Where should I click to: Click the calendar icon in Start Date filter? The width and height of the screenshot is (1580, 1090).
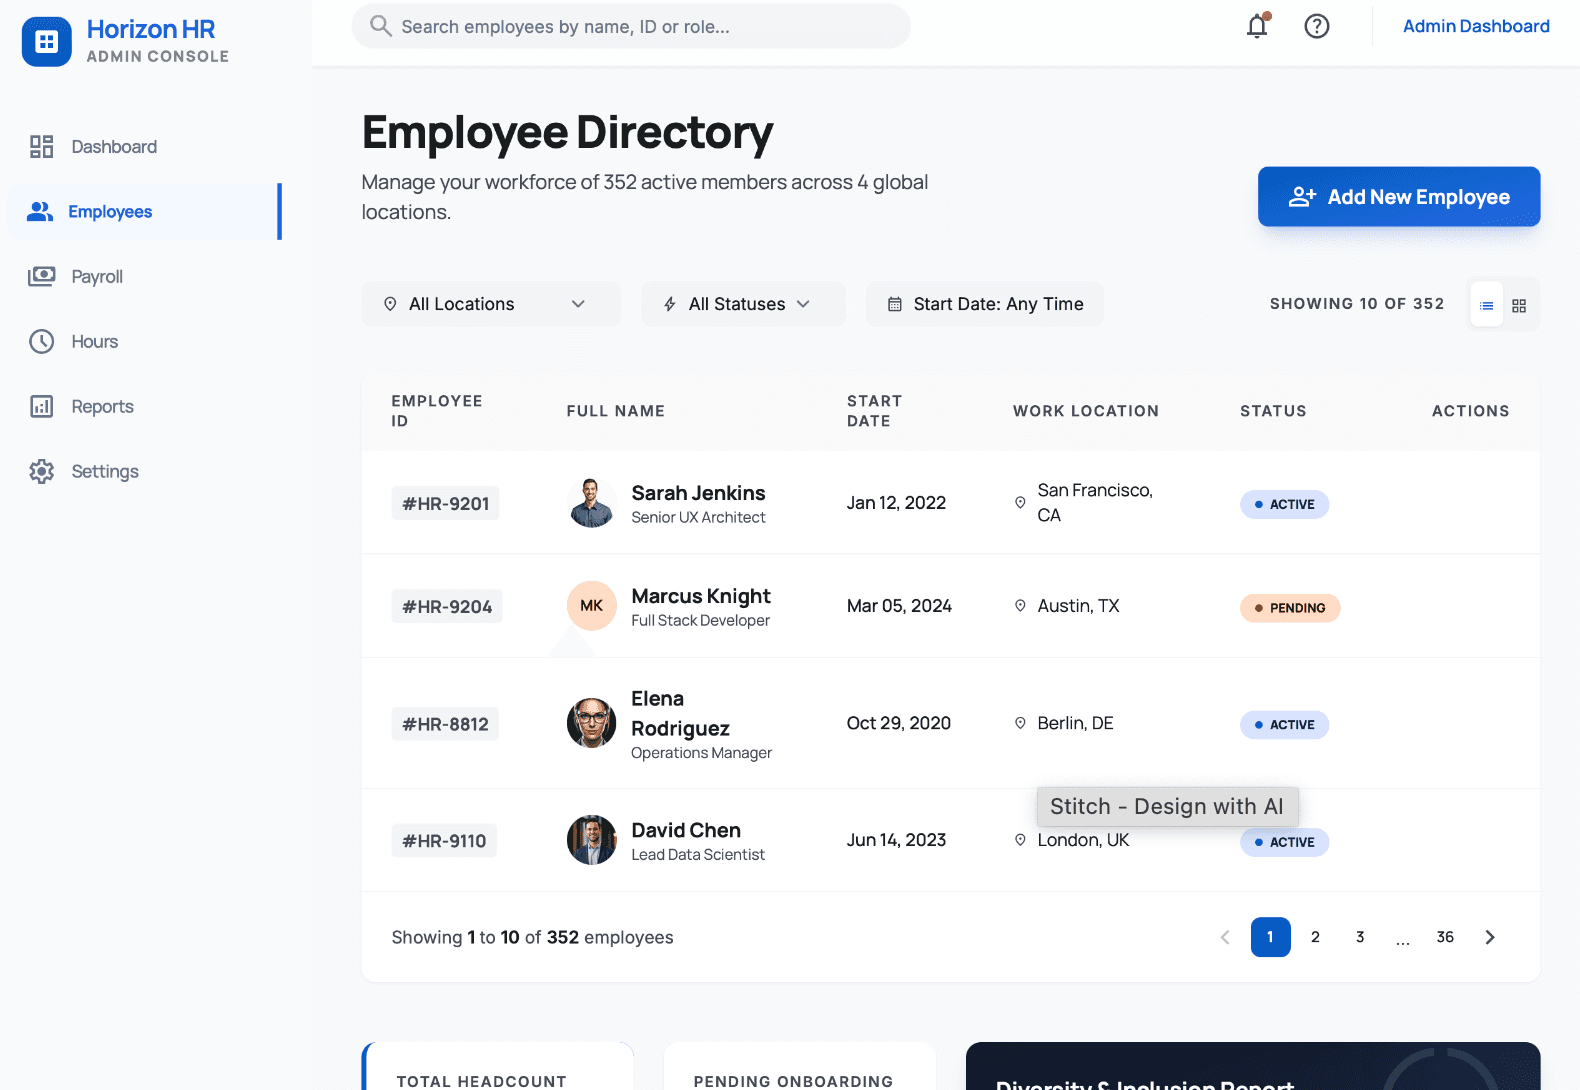(894, 304)
